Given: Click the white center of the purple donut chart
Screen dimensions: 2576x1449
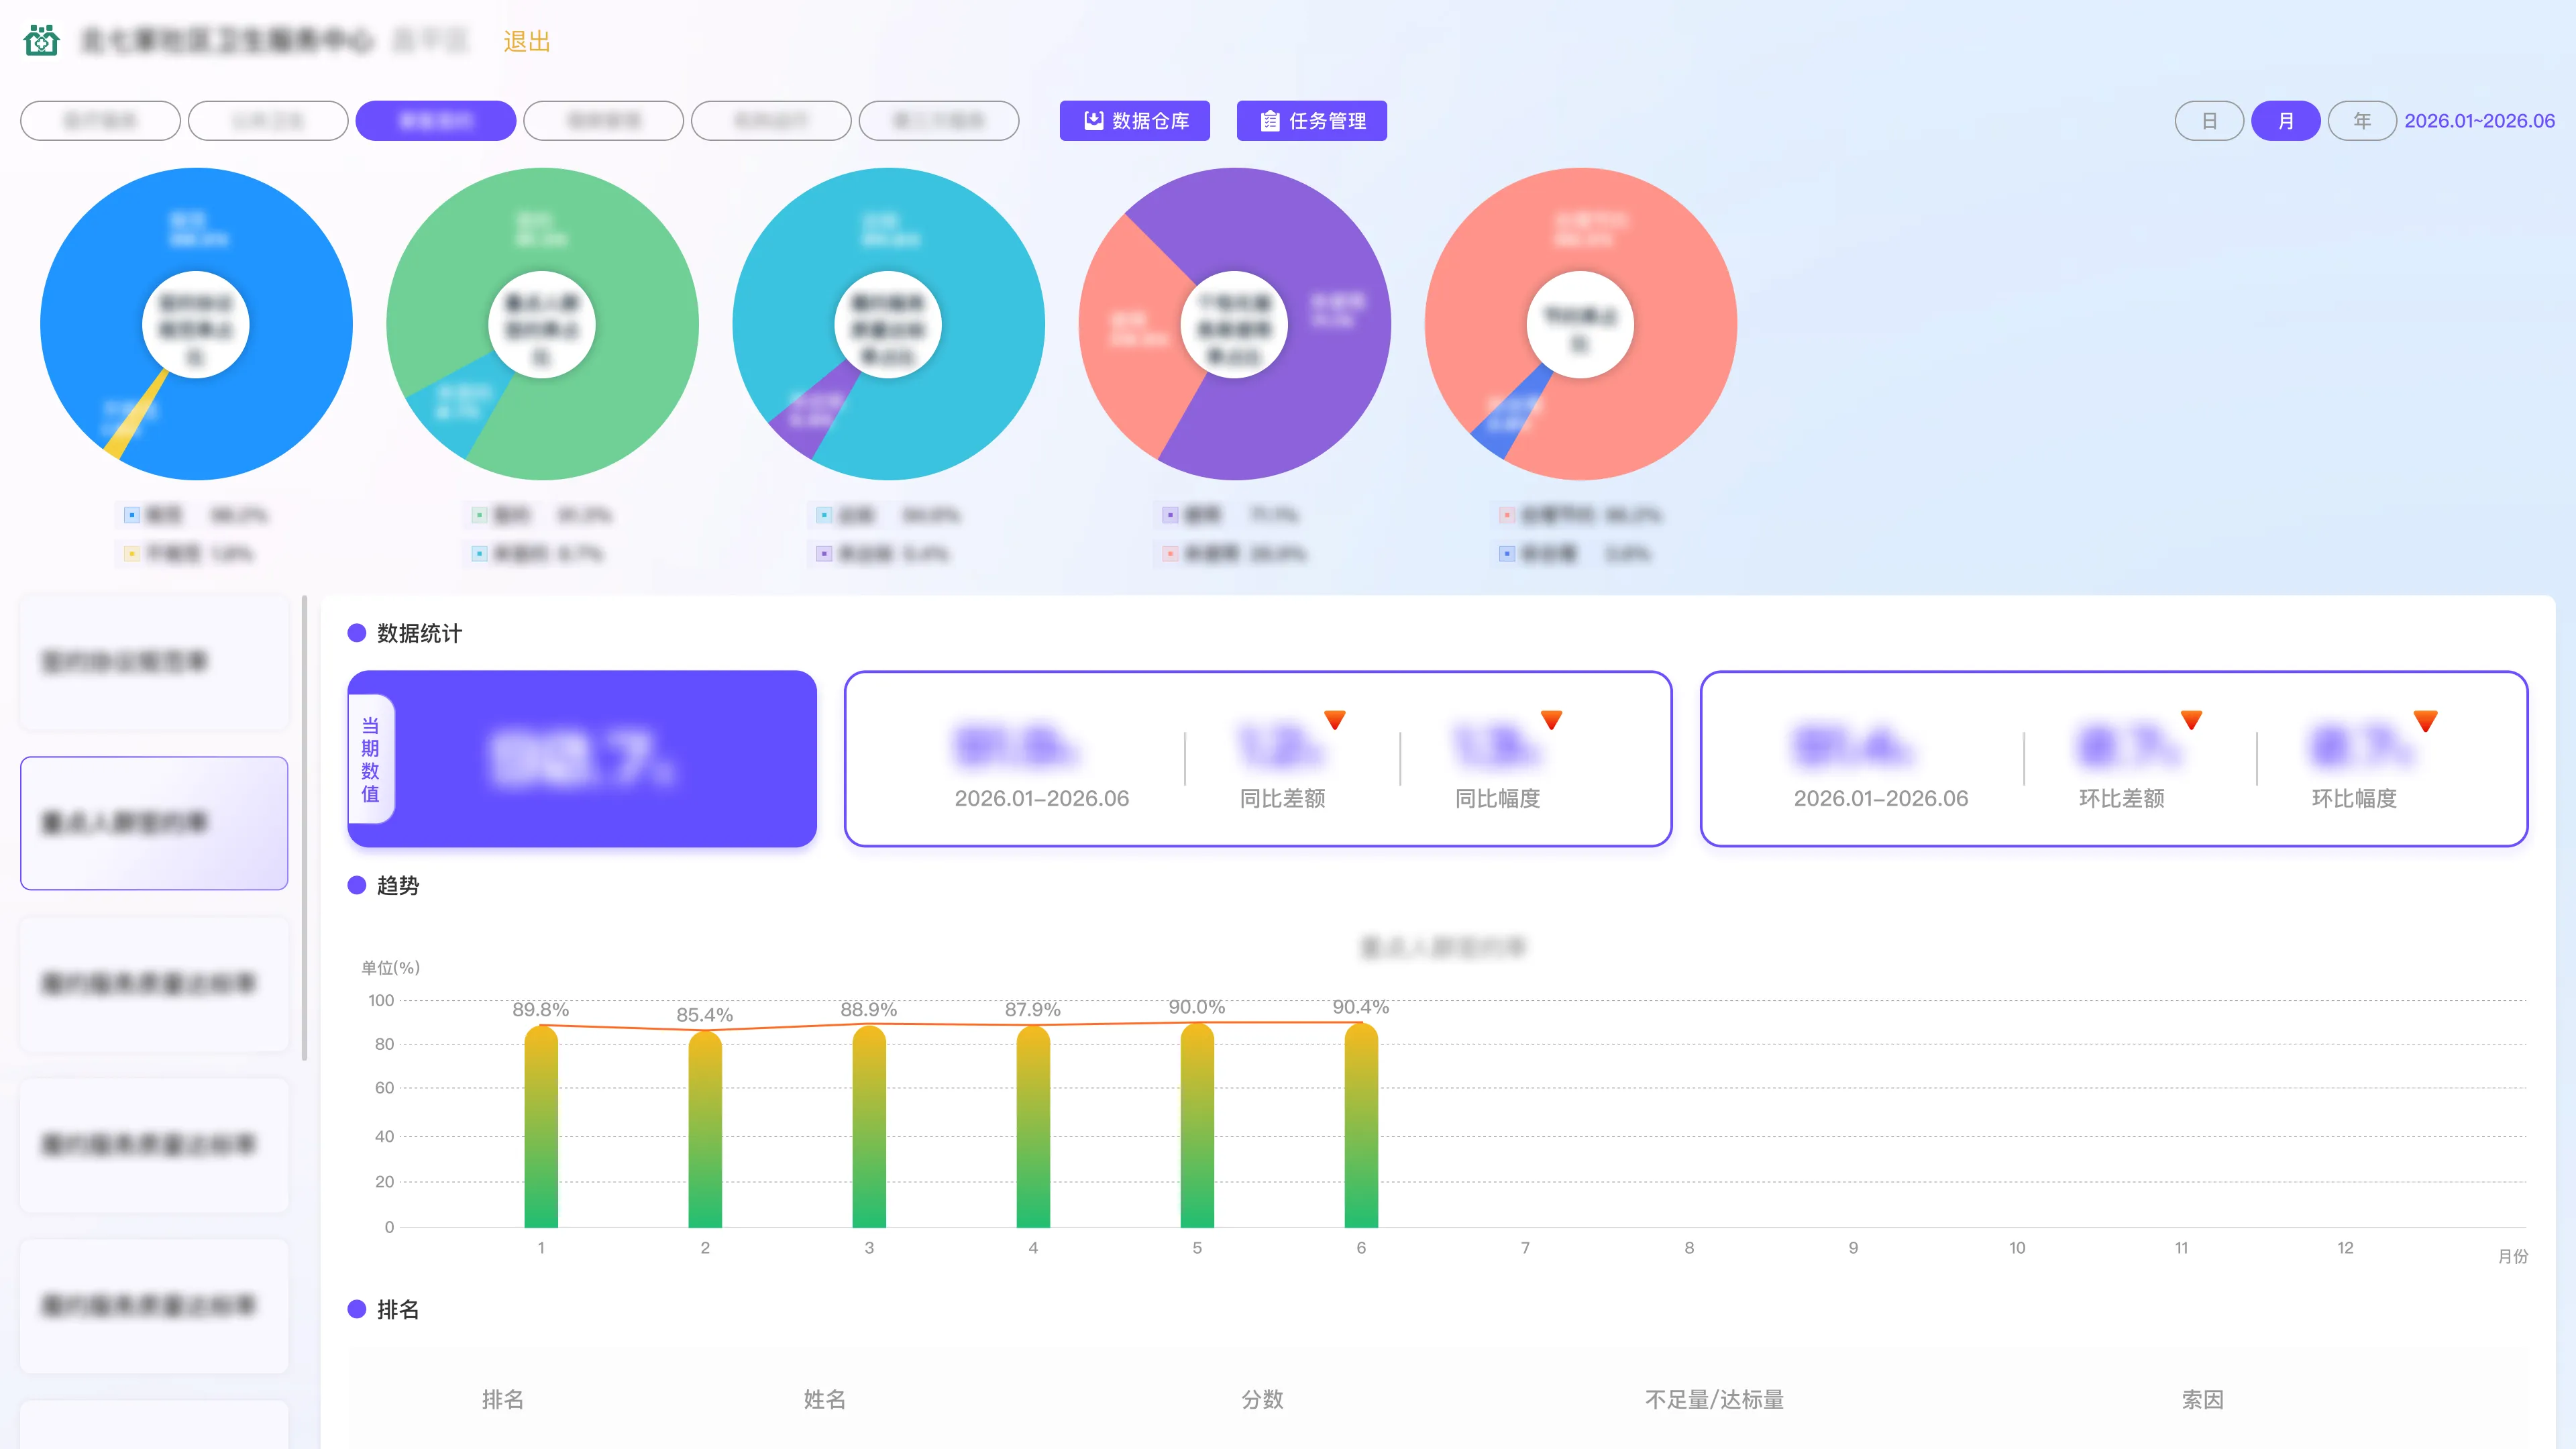Looking at the screenshot, I should click(x=1234, y=325).
